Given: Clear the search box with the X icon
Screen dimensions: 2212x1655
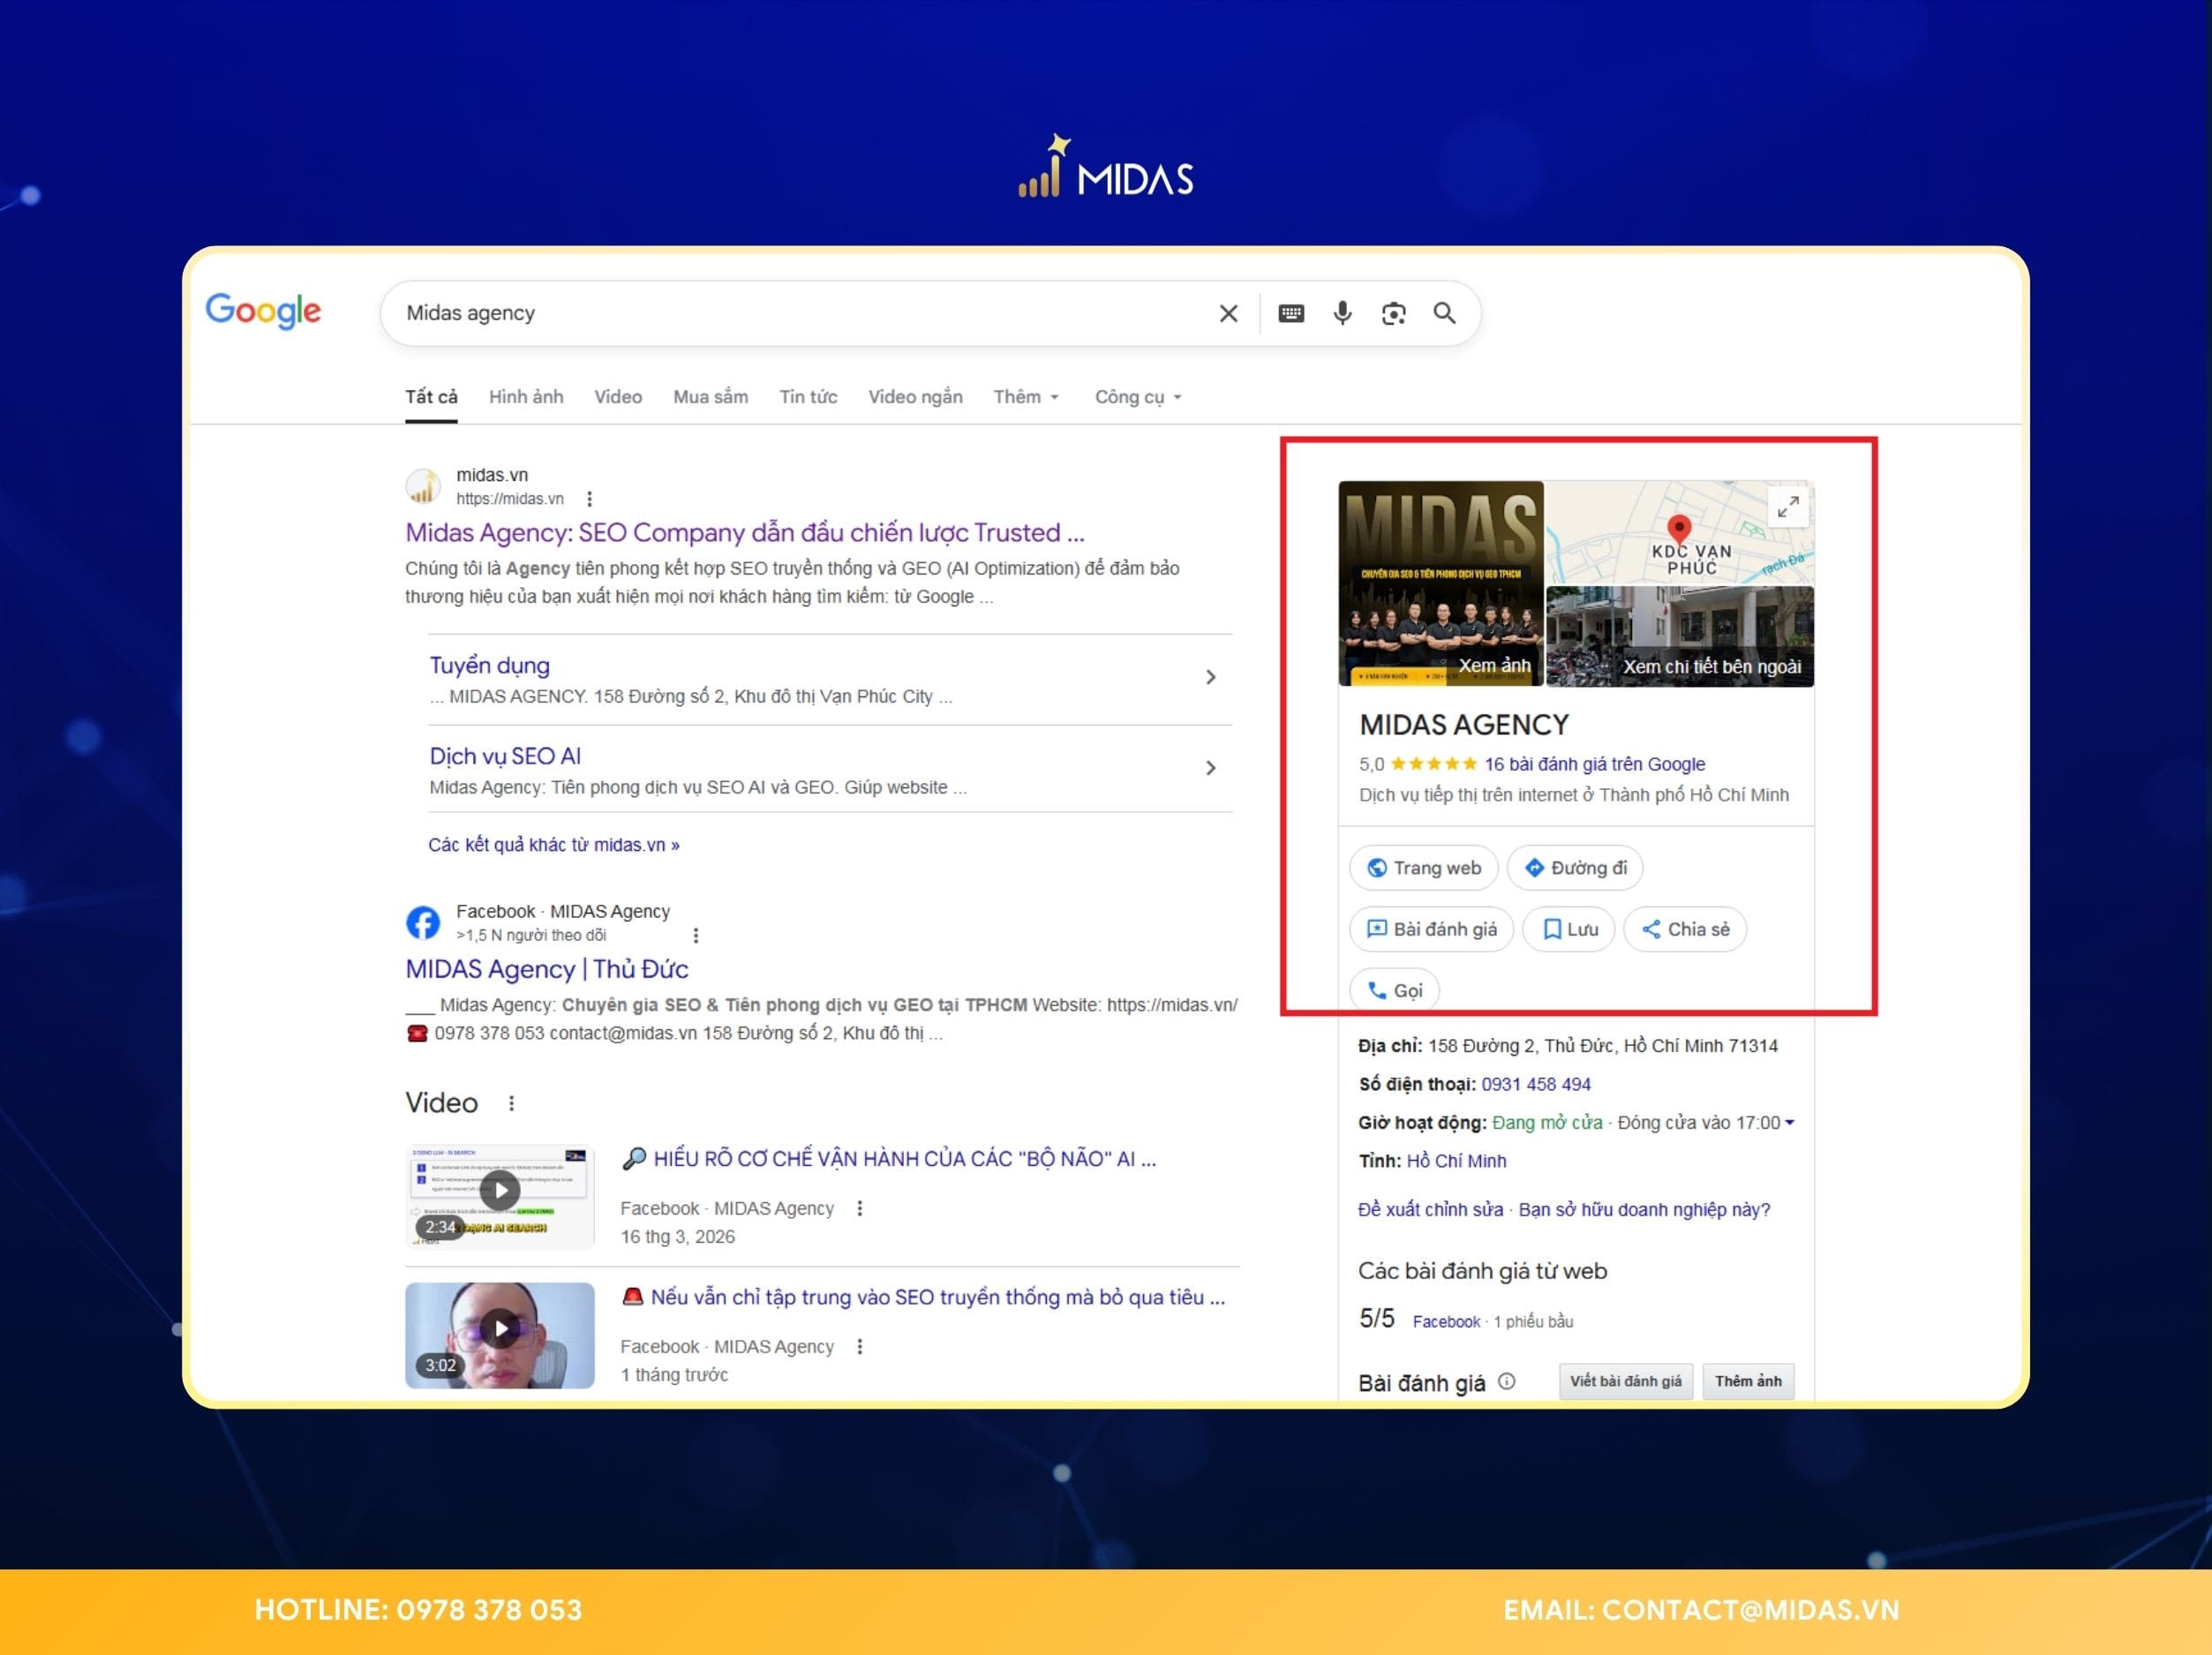Looking at the screenshot, I should point(1228,314).
